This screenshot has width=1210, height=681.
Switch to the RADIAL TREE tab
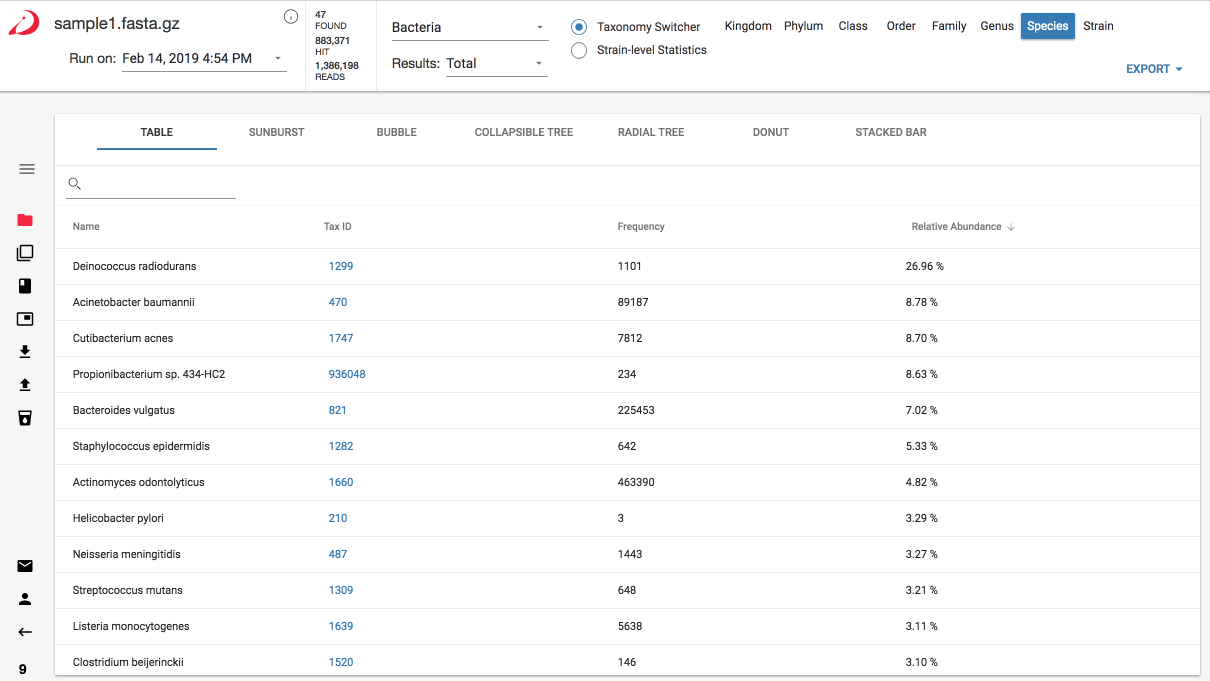(x=651, y=132)
